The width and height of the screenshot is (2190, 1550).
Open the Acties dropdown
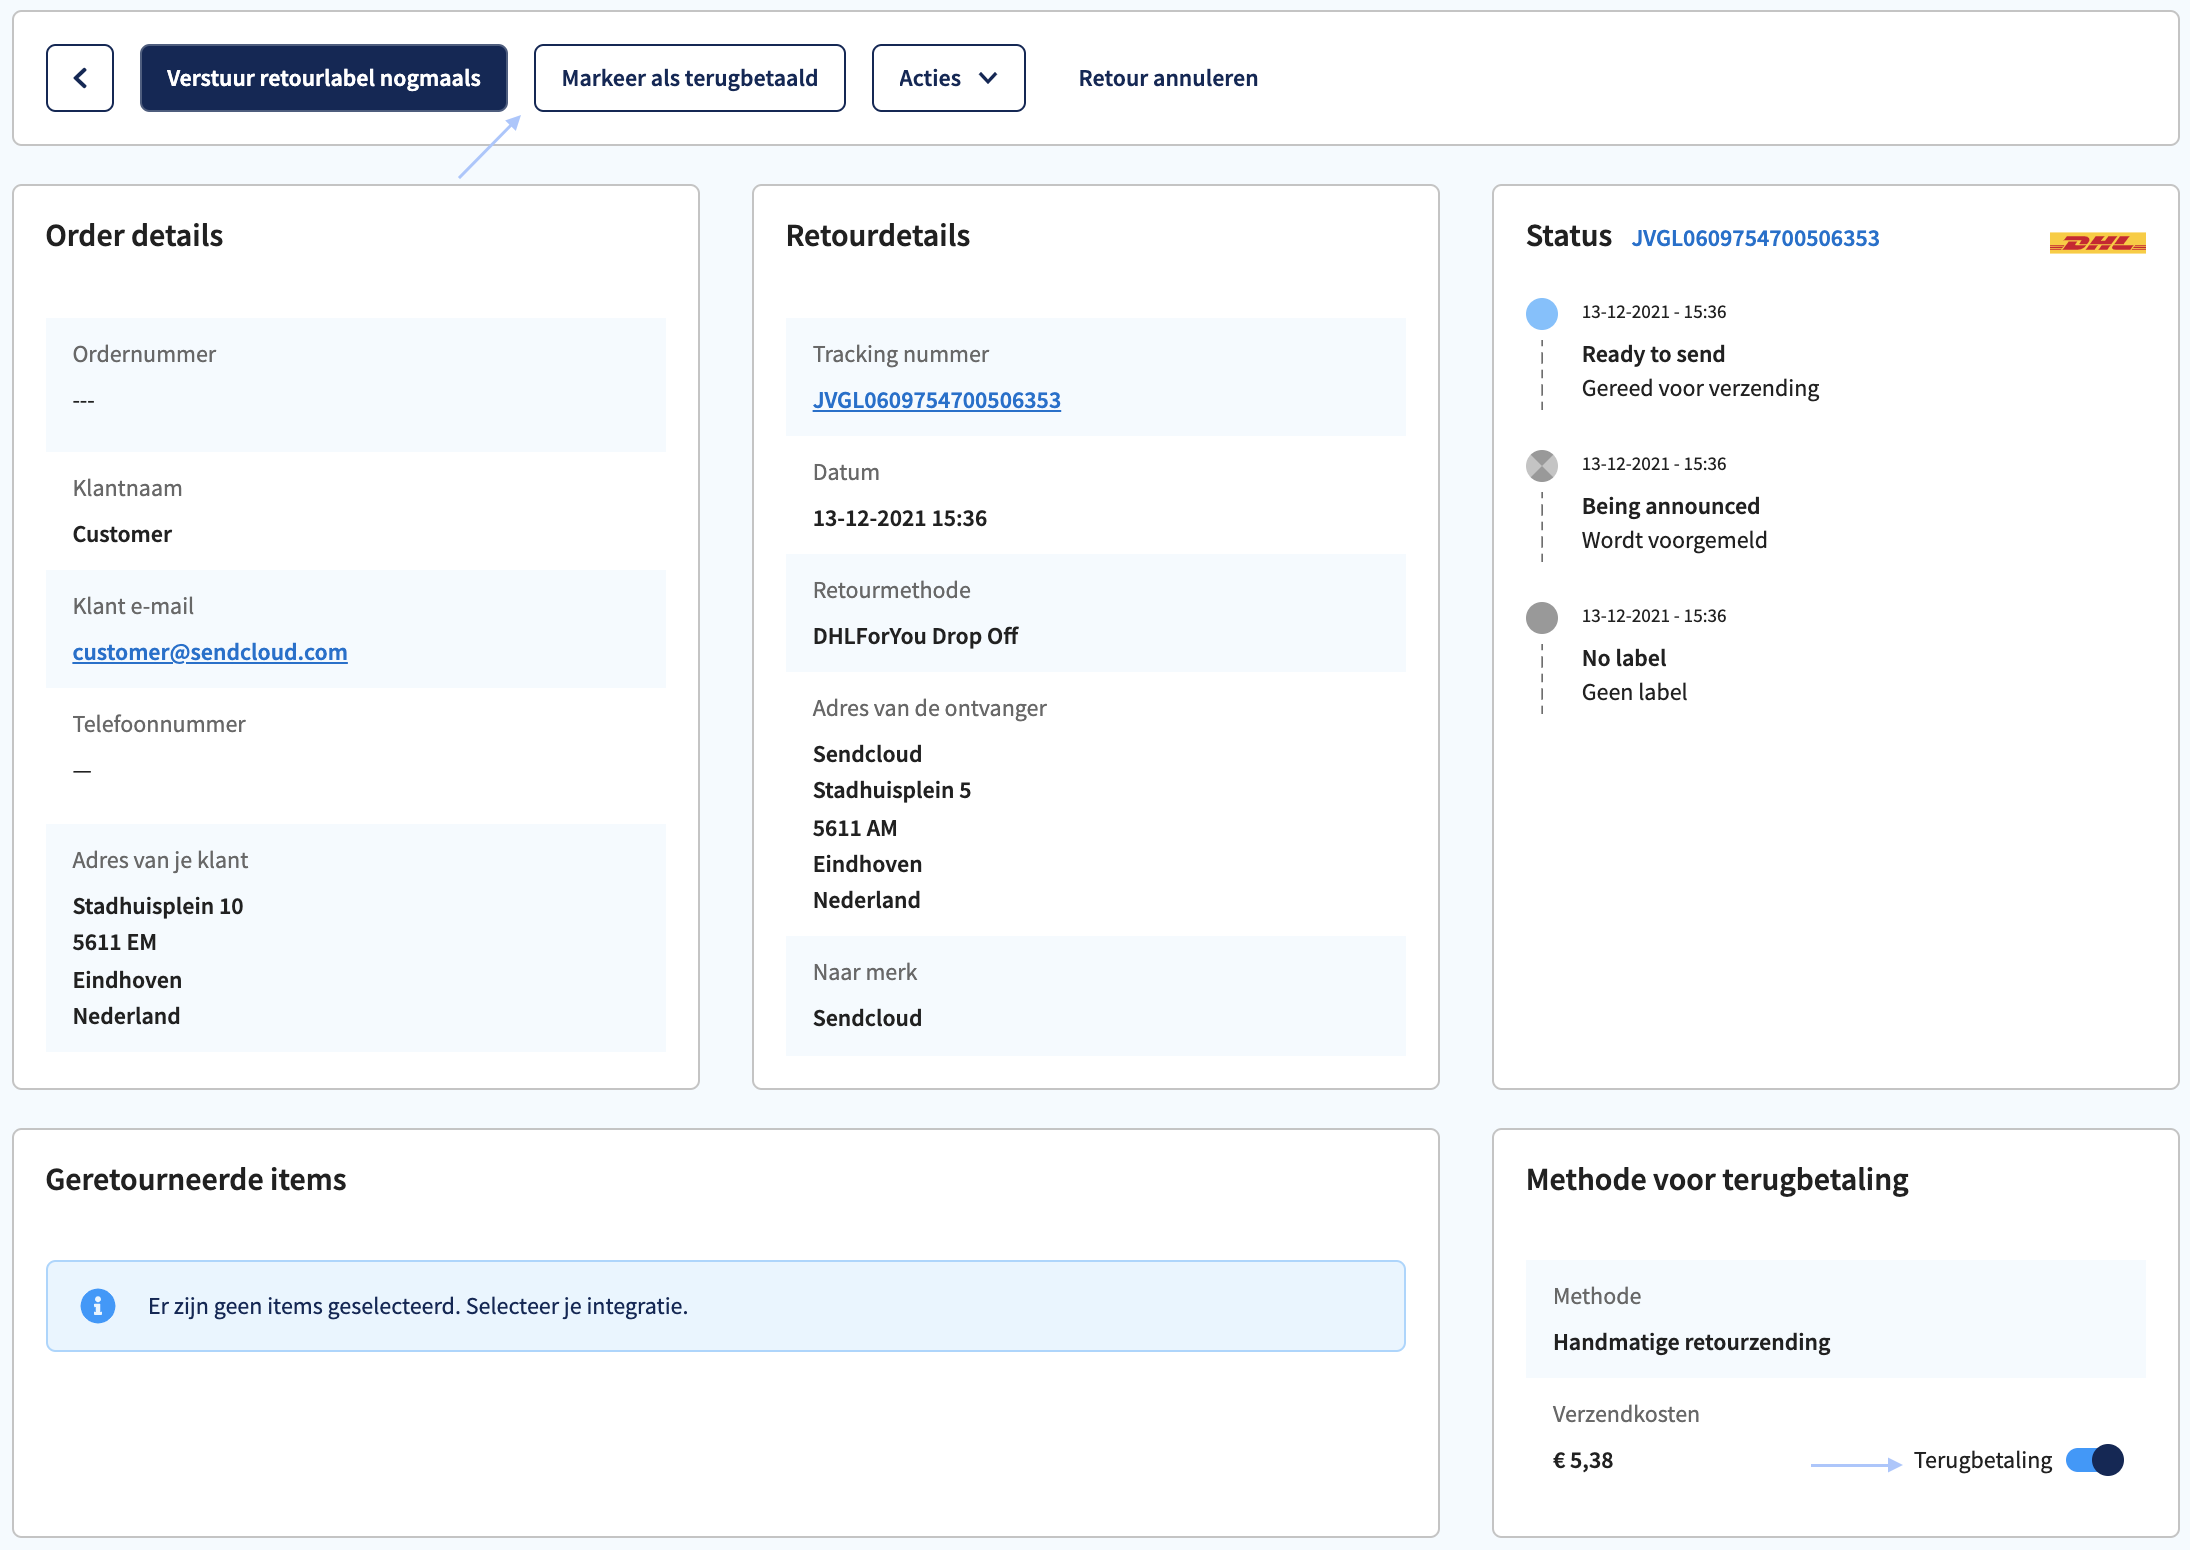pos(948,78)
